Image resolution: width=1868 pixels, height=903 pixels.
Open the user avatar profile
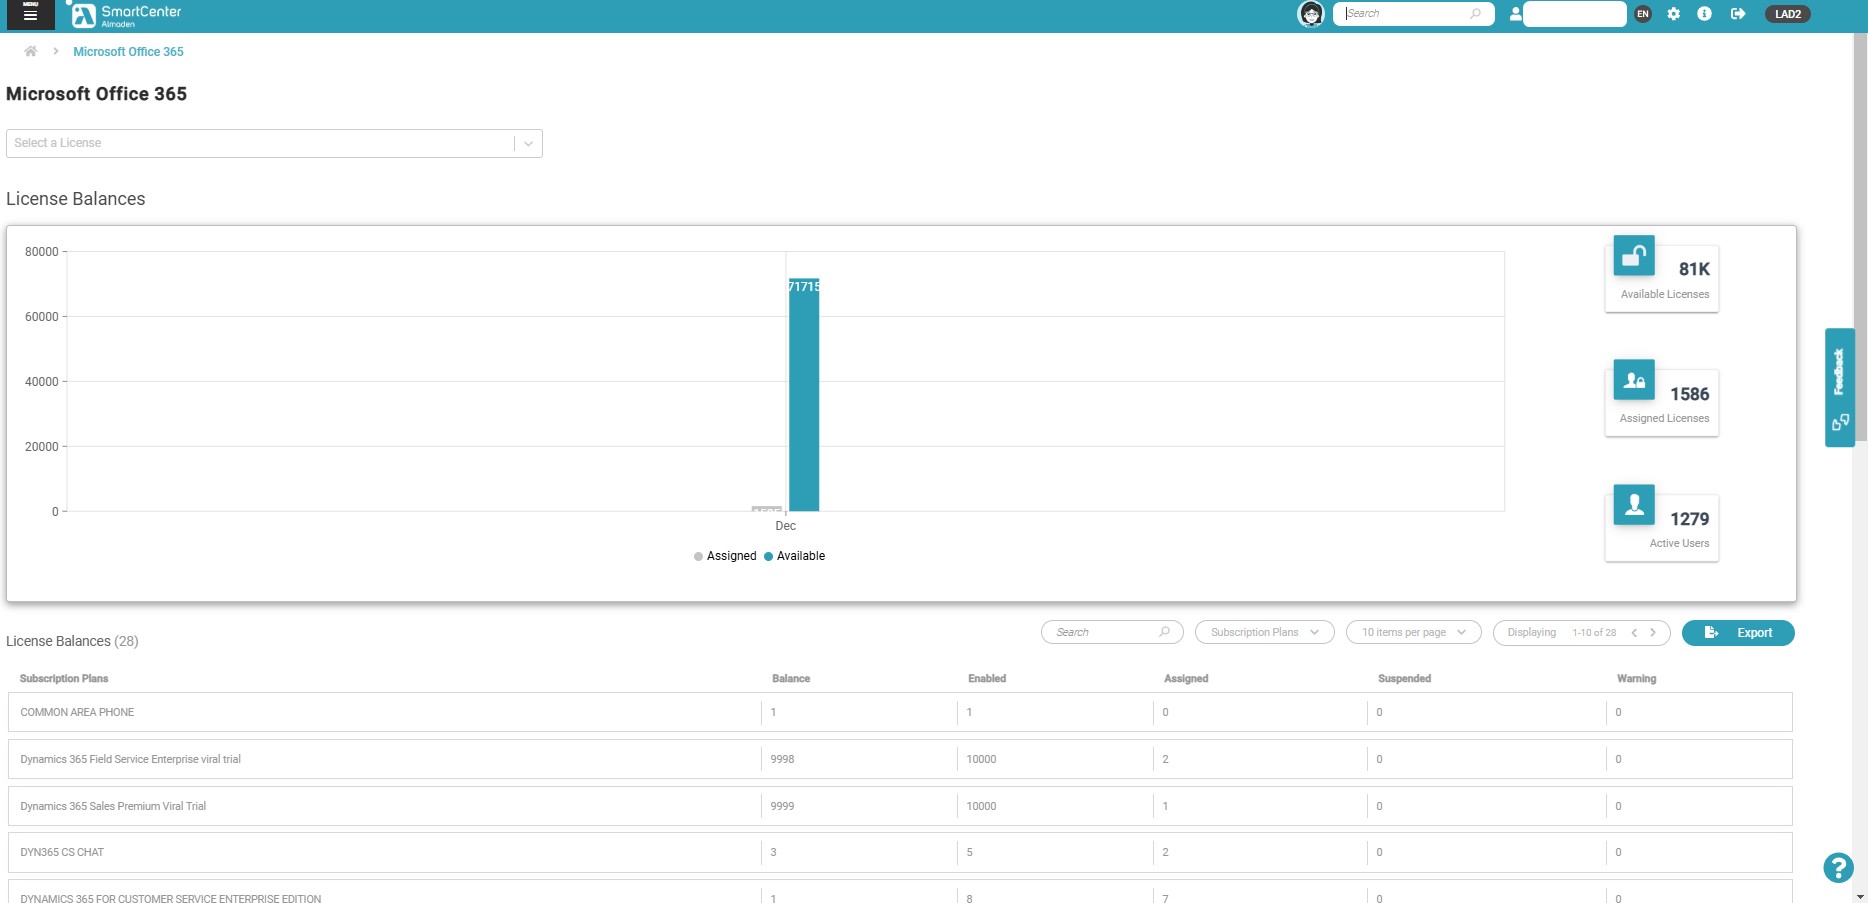point(1311,14)
